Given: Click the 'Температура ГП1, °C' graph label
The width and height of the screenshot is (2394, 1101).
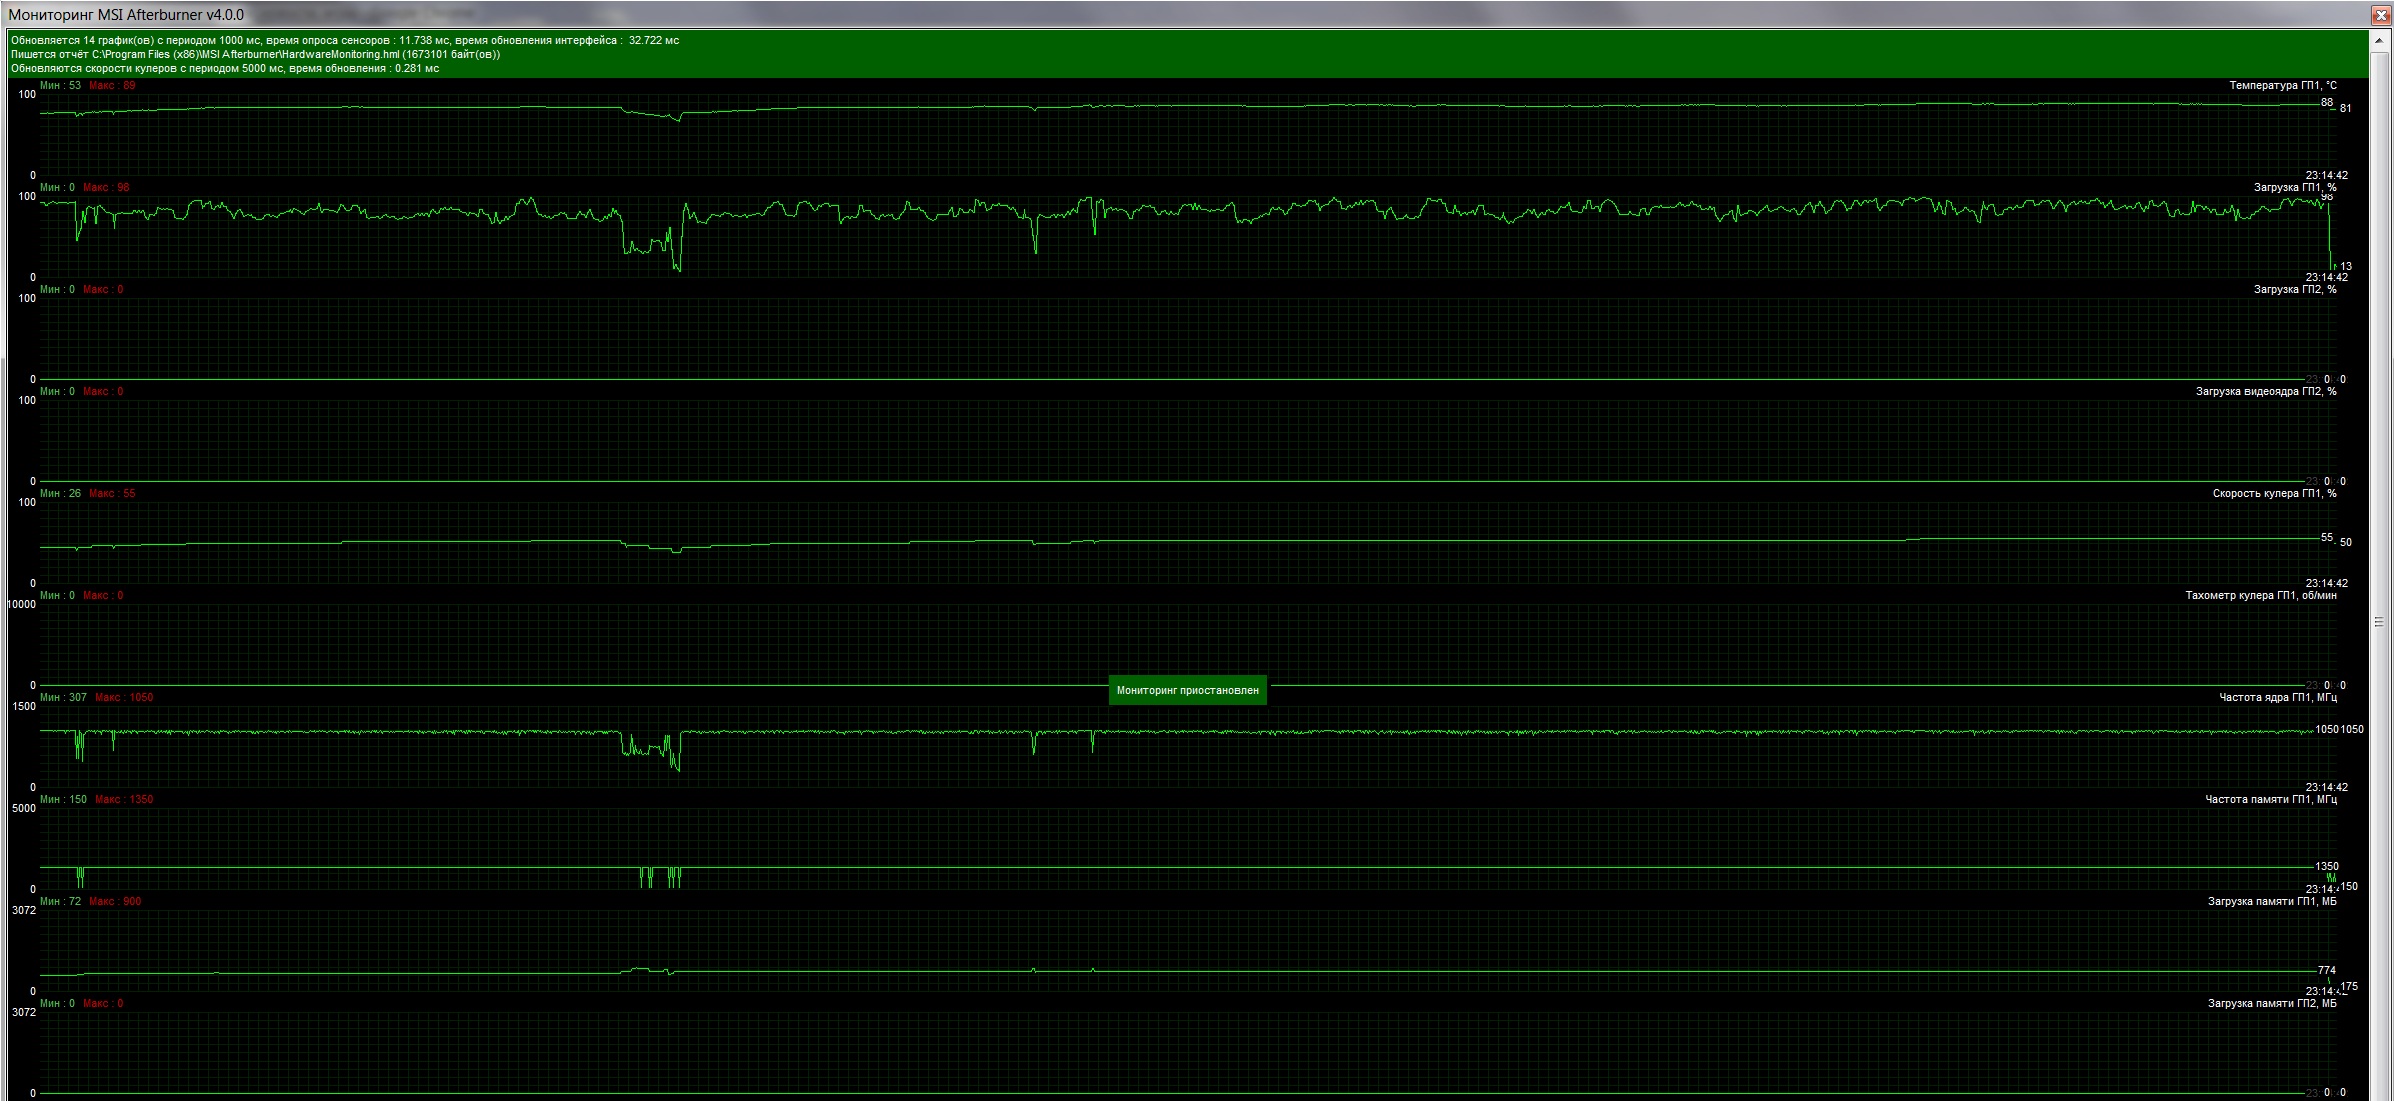Looking at the screenshot, I should [2282, 86].
